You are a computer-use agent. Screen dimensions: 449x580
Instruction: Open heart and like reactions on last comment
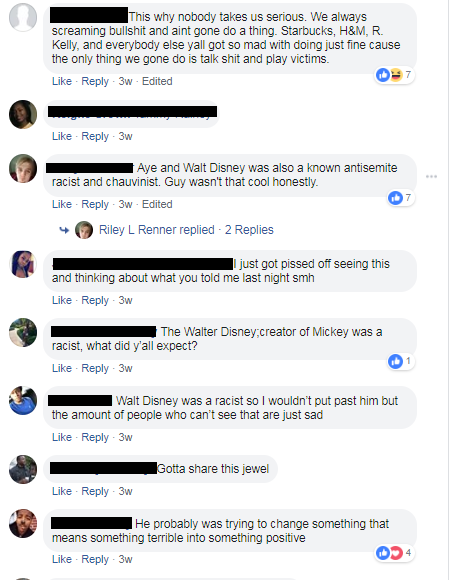tap(394, 553)
